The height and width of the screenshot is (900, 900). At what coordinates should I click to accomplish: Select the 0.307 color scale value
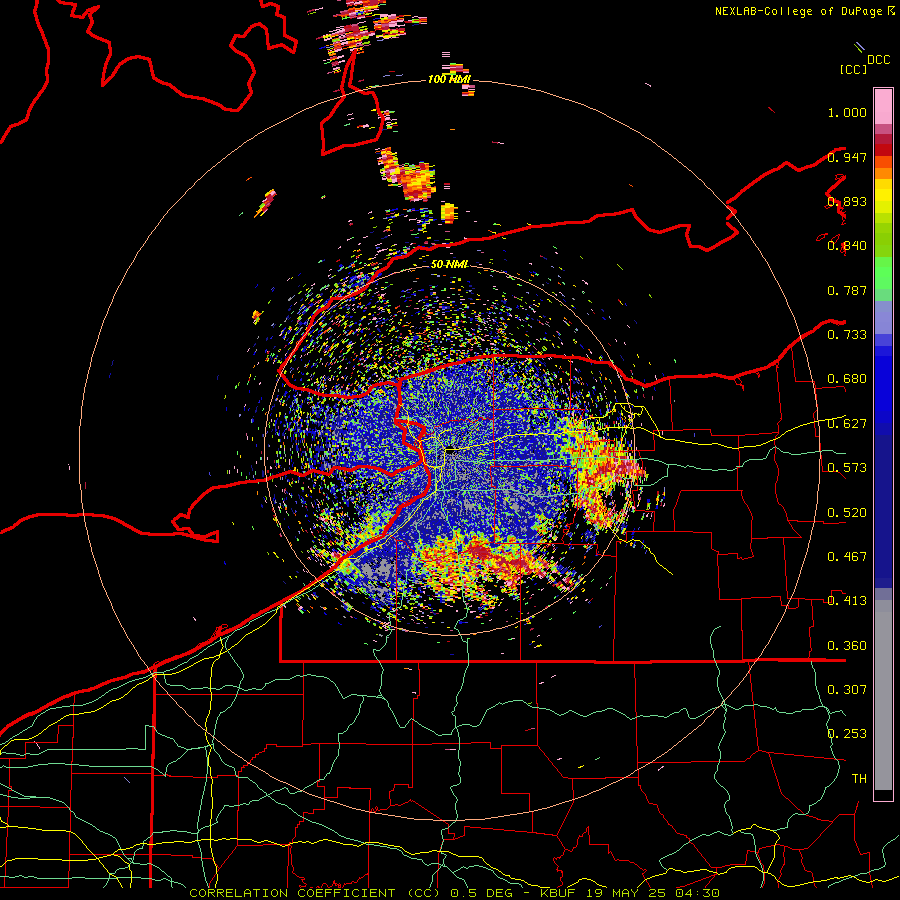coord(847,690)
